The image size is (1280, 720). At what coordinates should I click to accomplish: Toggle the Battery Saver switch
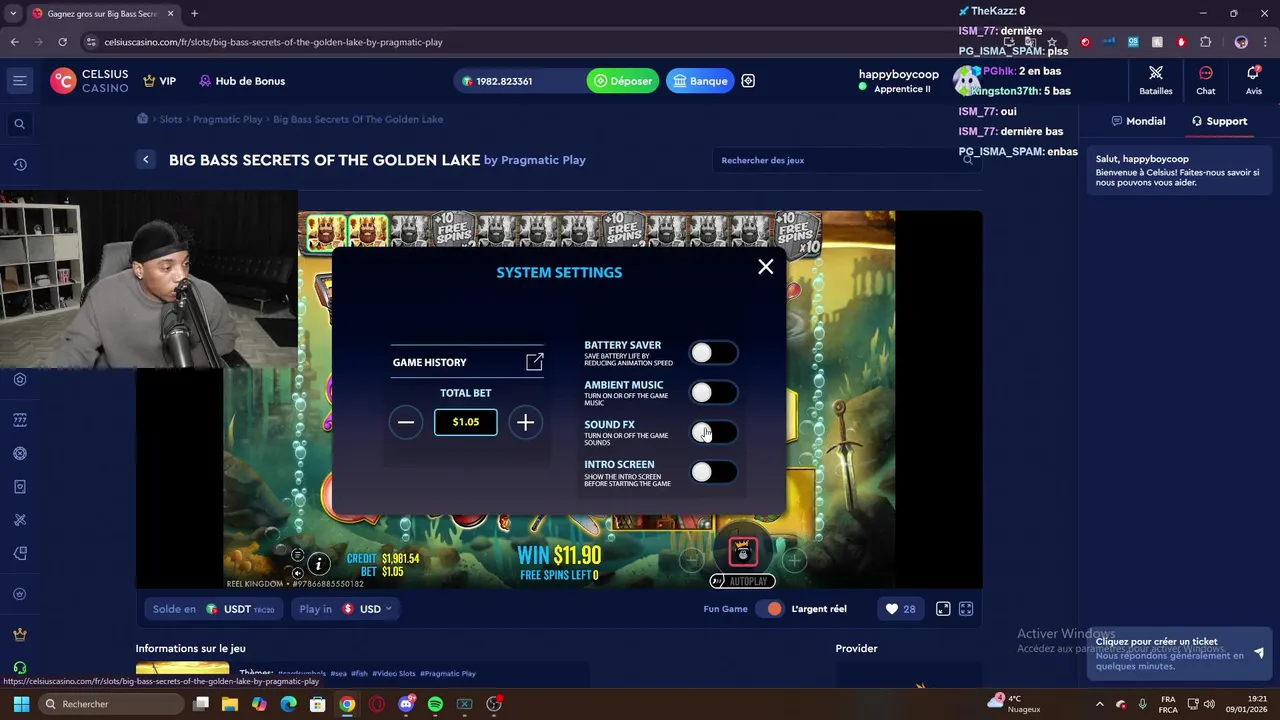(x=713, y=353)
